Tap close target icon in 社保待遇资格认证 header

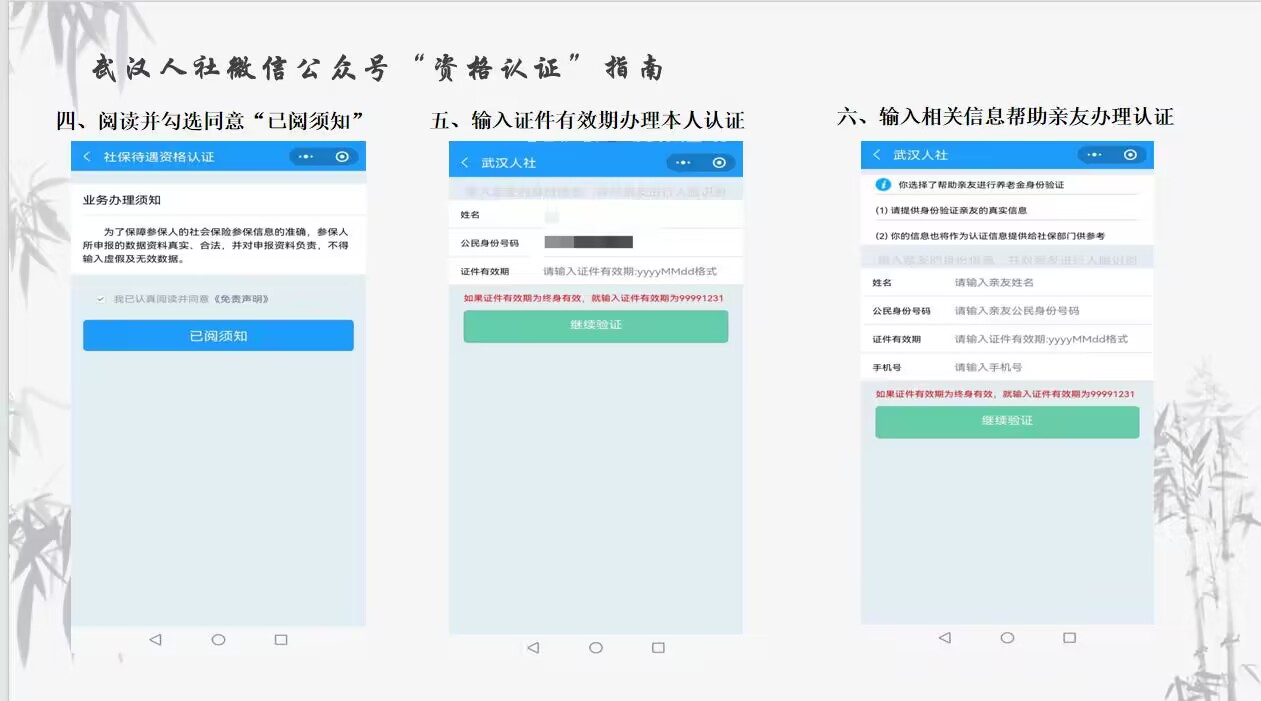coord(343,157)
